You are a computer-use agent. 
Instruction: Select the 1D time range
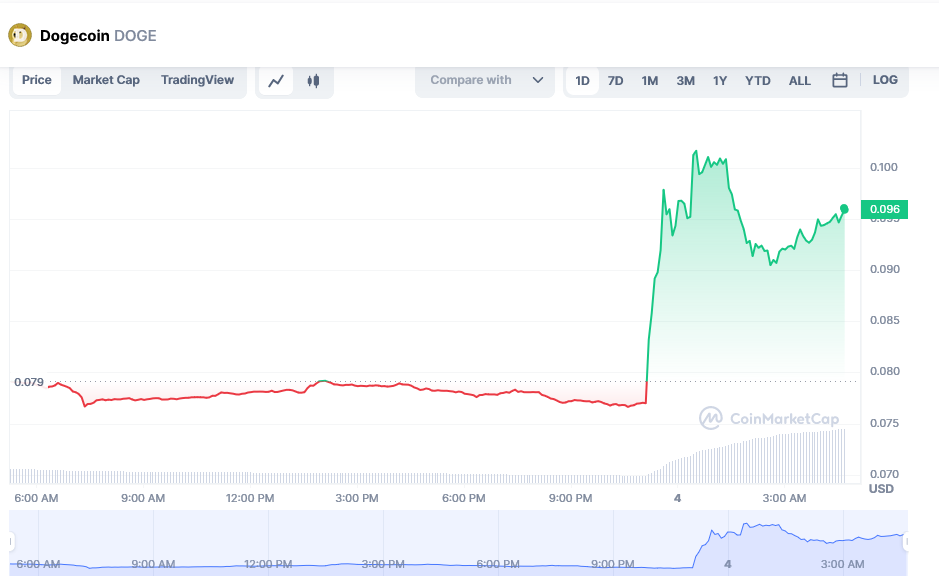[x=582, y=81]
